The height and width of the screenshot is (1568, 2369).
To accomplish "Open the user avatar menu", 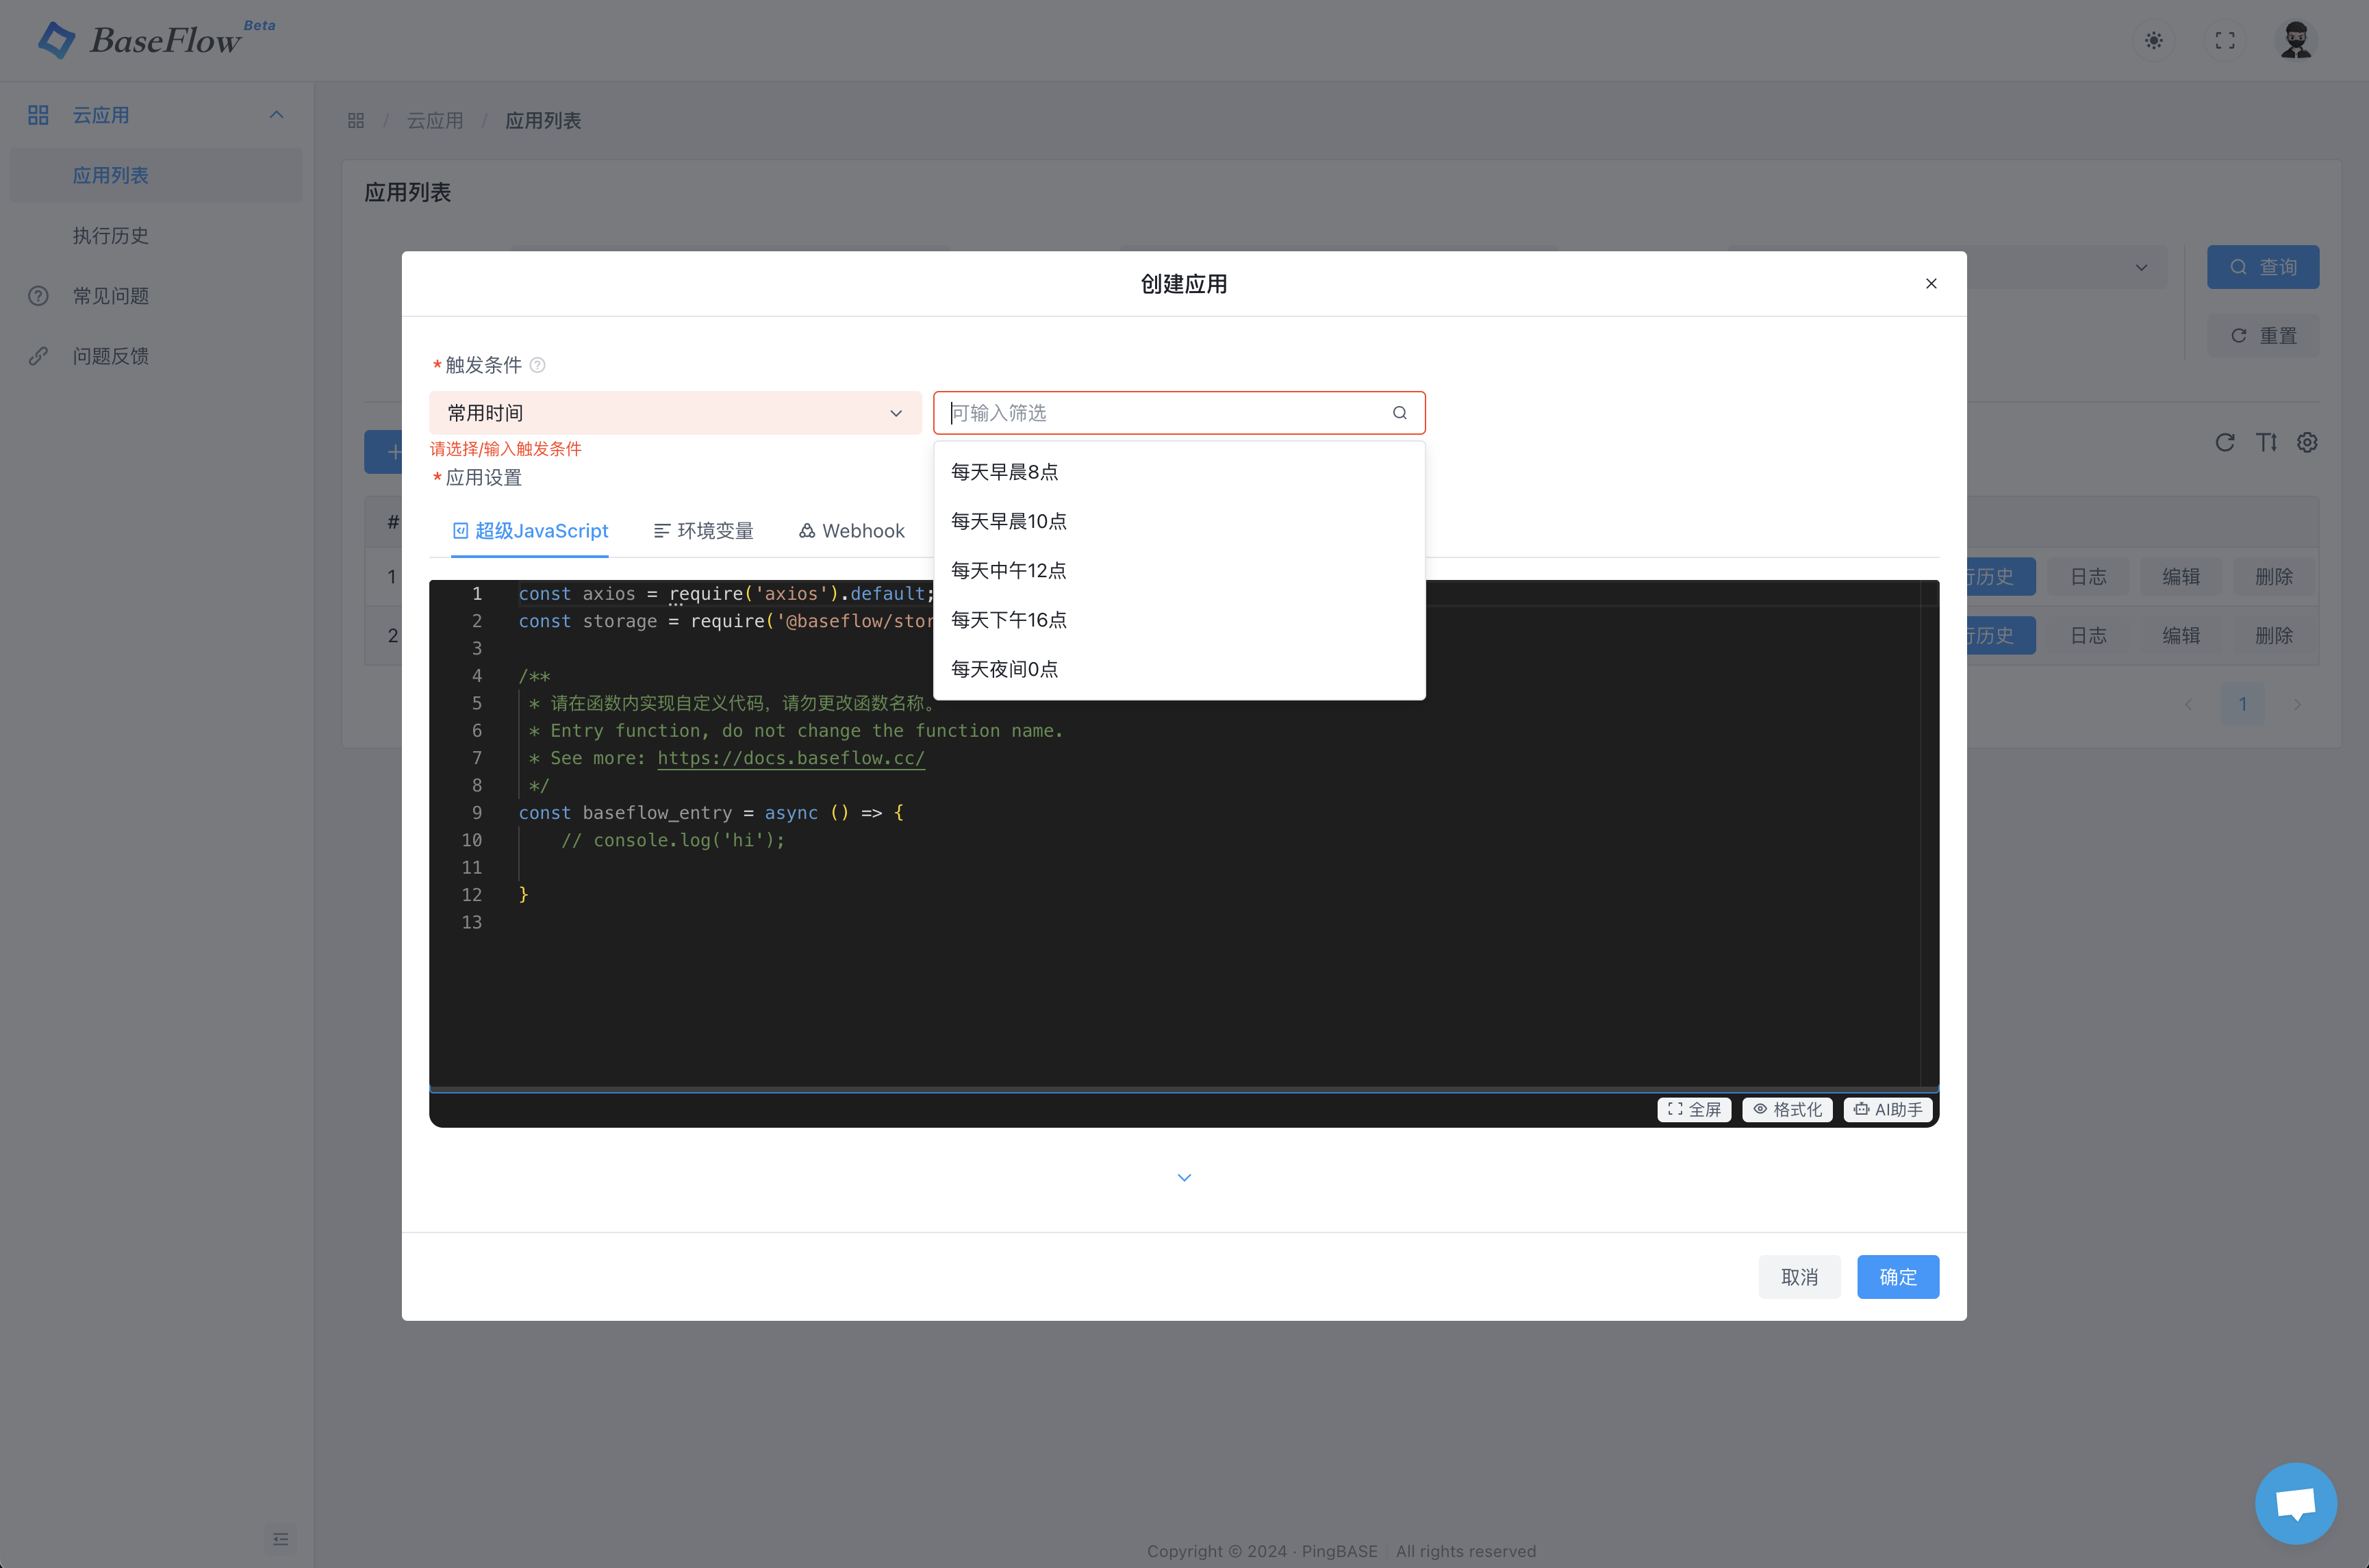I will point(2296,41).
